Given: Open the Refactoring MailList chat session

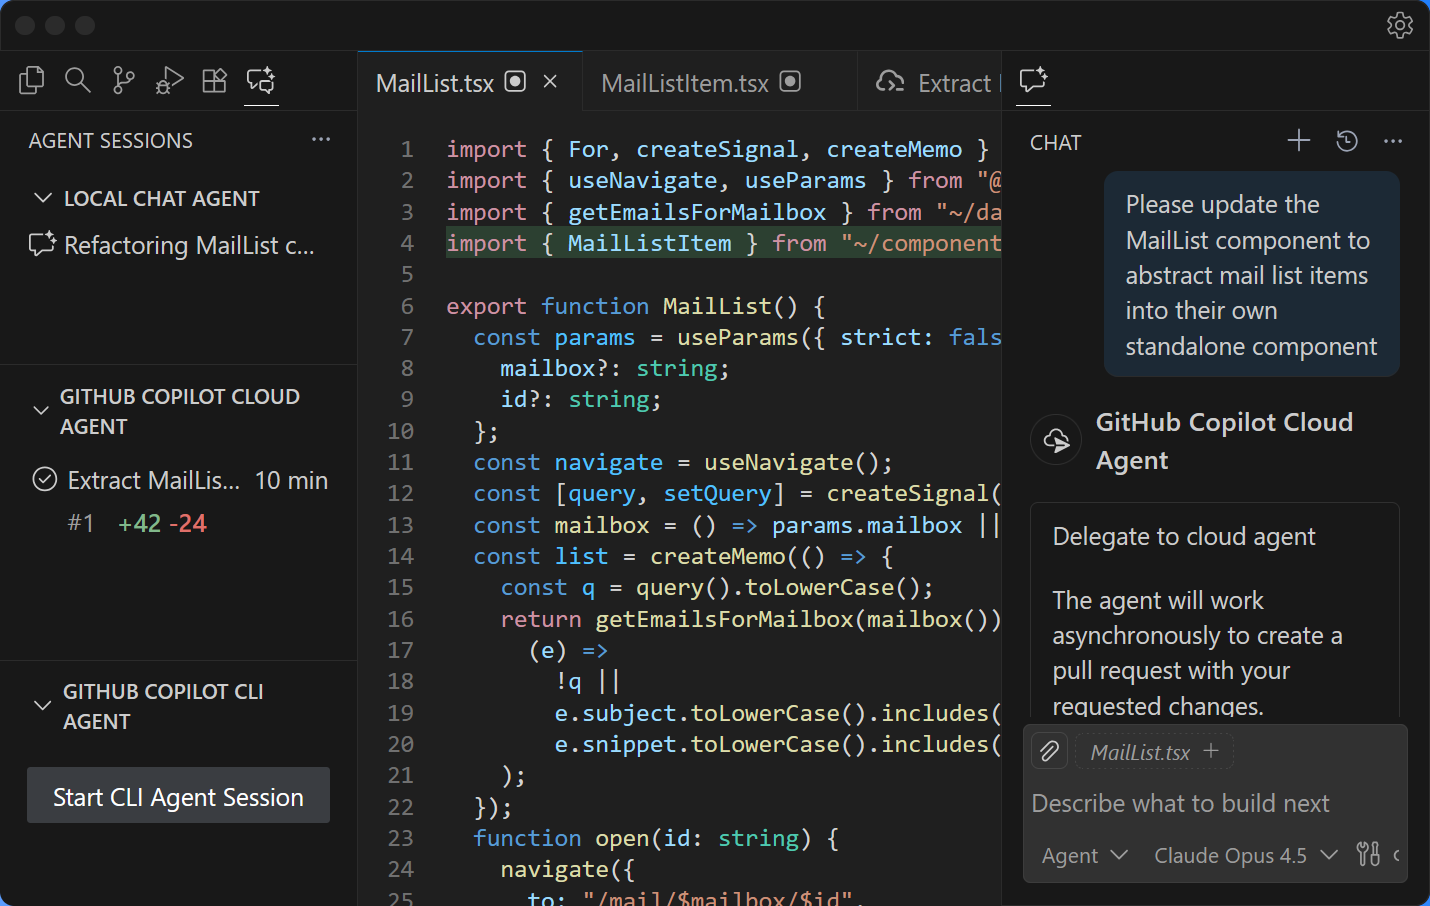Looking at the screenshot, I should pos(188,245).
